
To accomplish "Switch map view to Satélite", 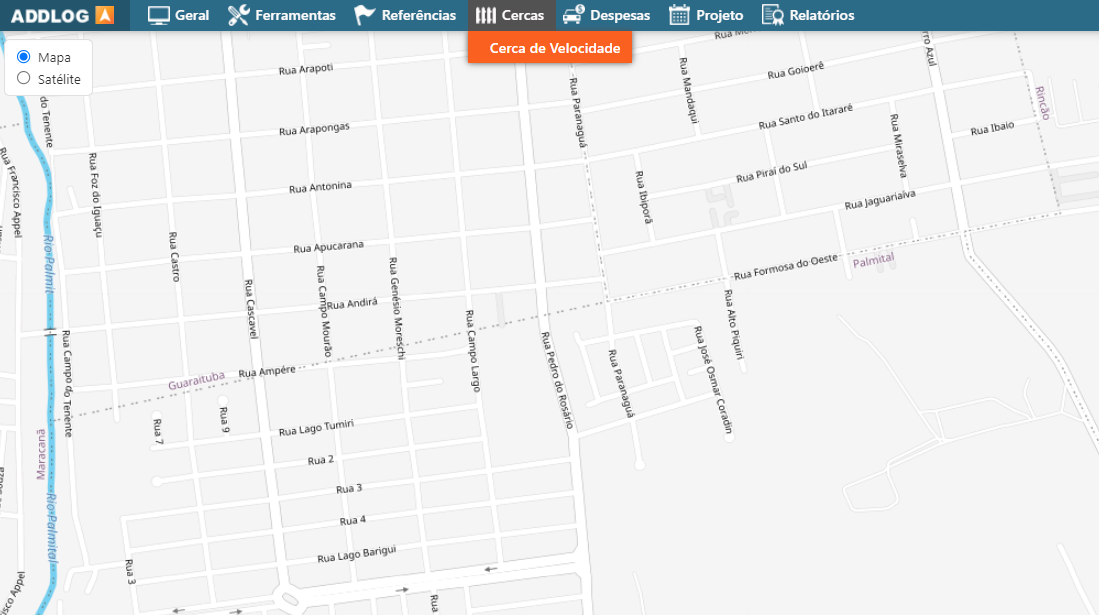I will click(24, 78).
